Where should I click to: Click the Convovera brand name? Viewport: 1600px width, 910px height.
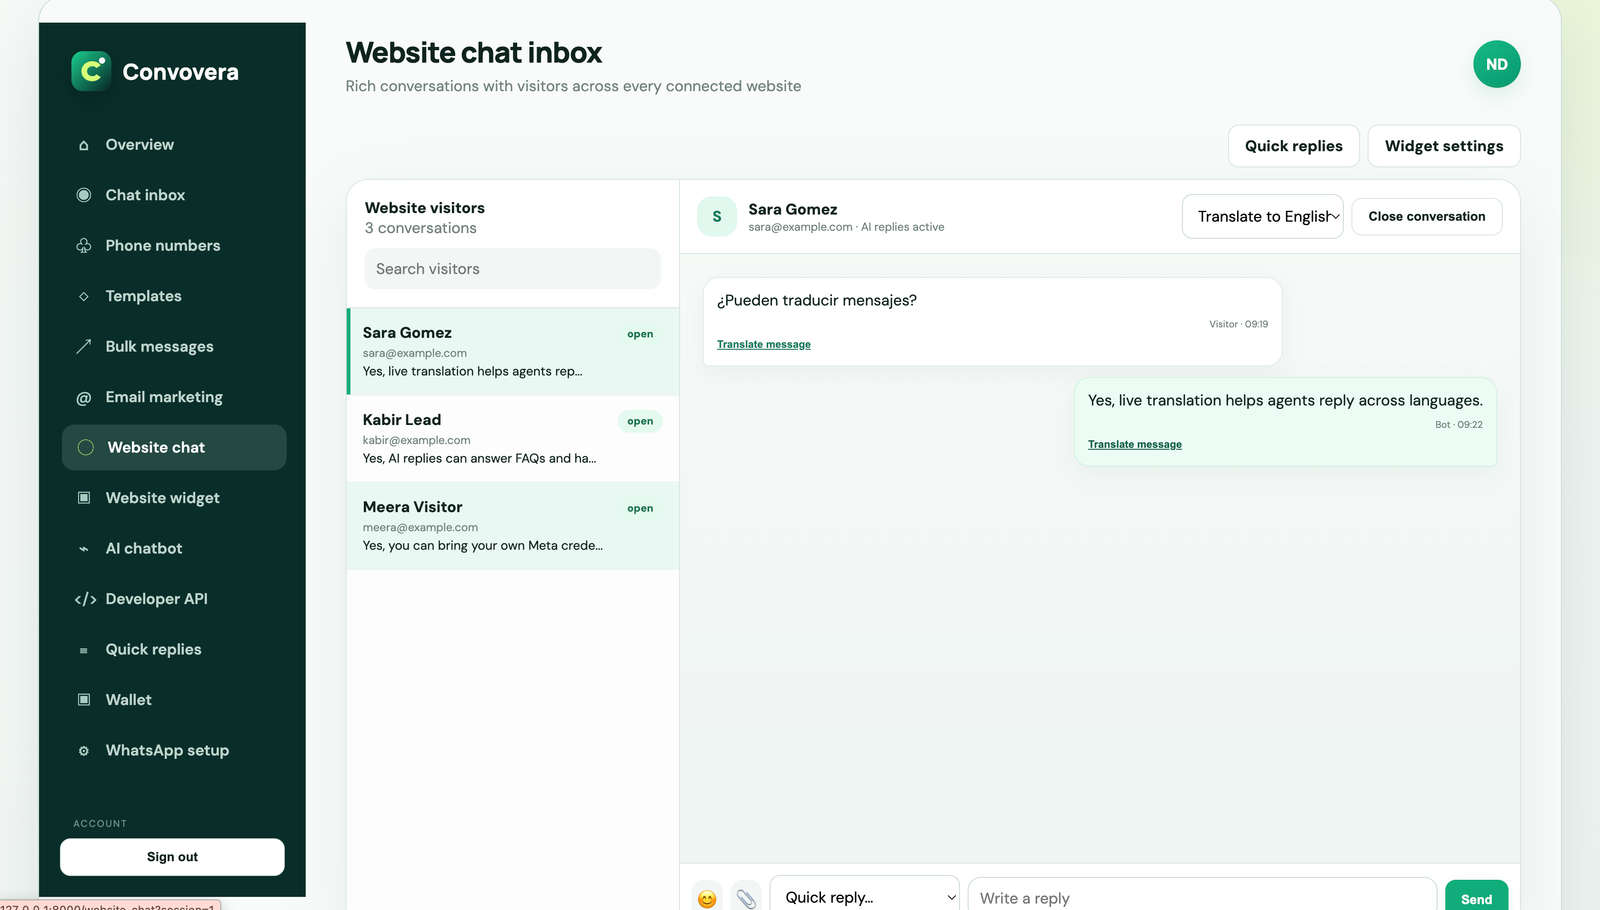coord(180,72)
